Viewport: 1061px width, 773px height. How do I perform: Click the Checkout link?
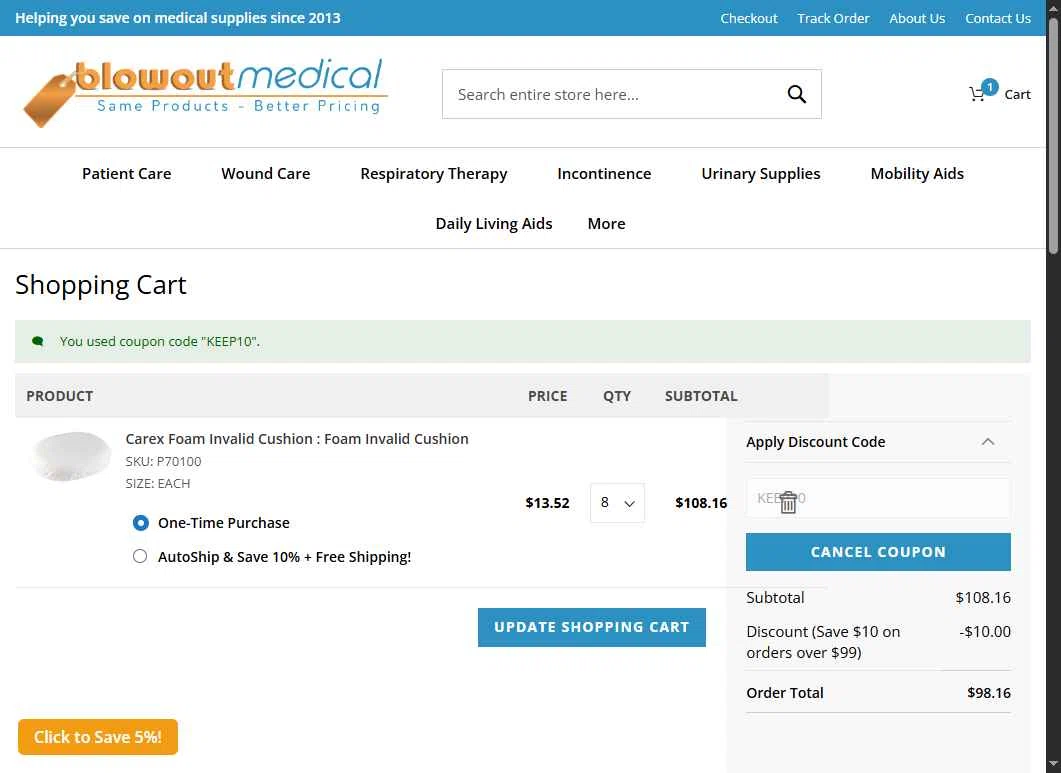pyautogui.click(x=748, y=18)
